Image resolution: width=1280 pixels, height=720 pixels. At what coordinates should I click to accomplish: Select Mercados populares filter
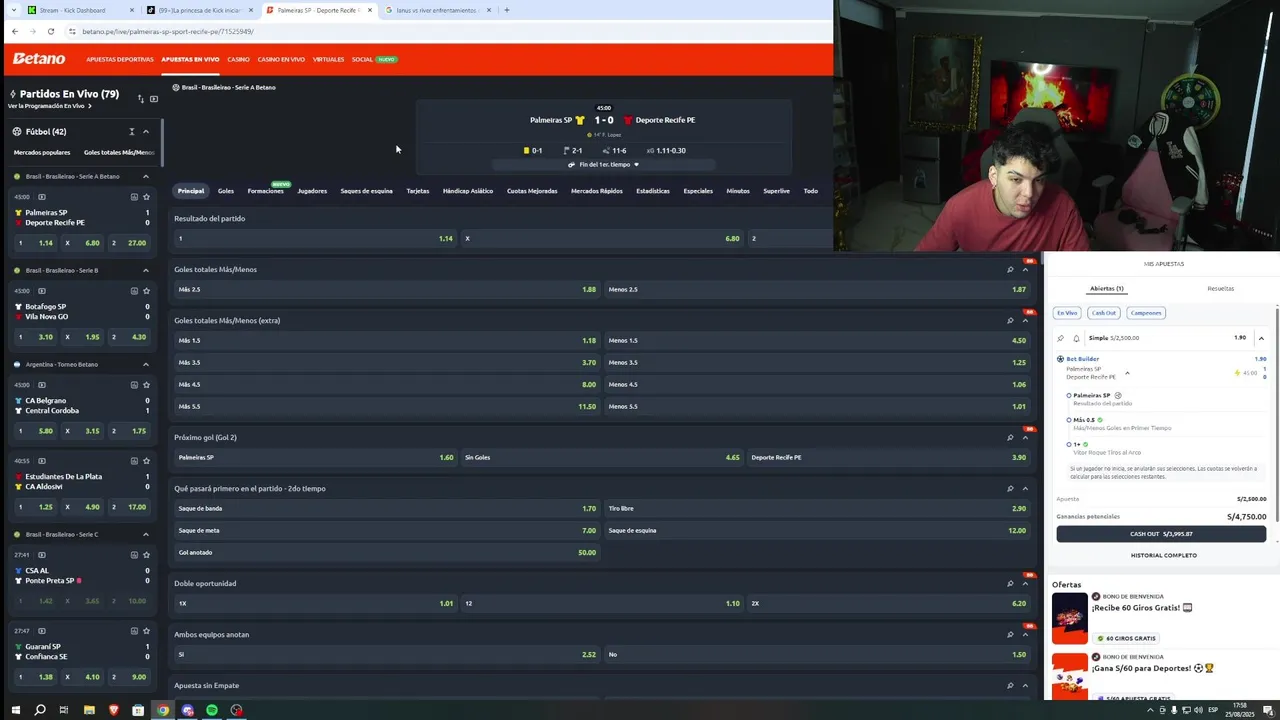42,152
